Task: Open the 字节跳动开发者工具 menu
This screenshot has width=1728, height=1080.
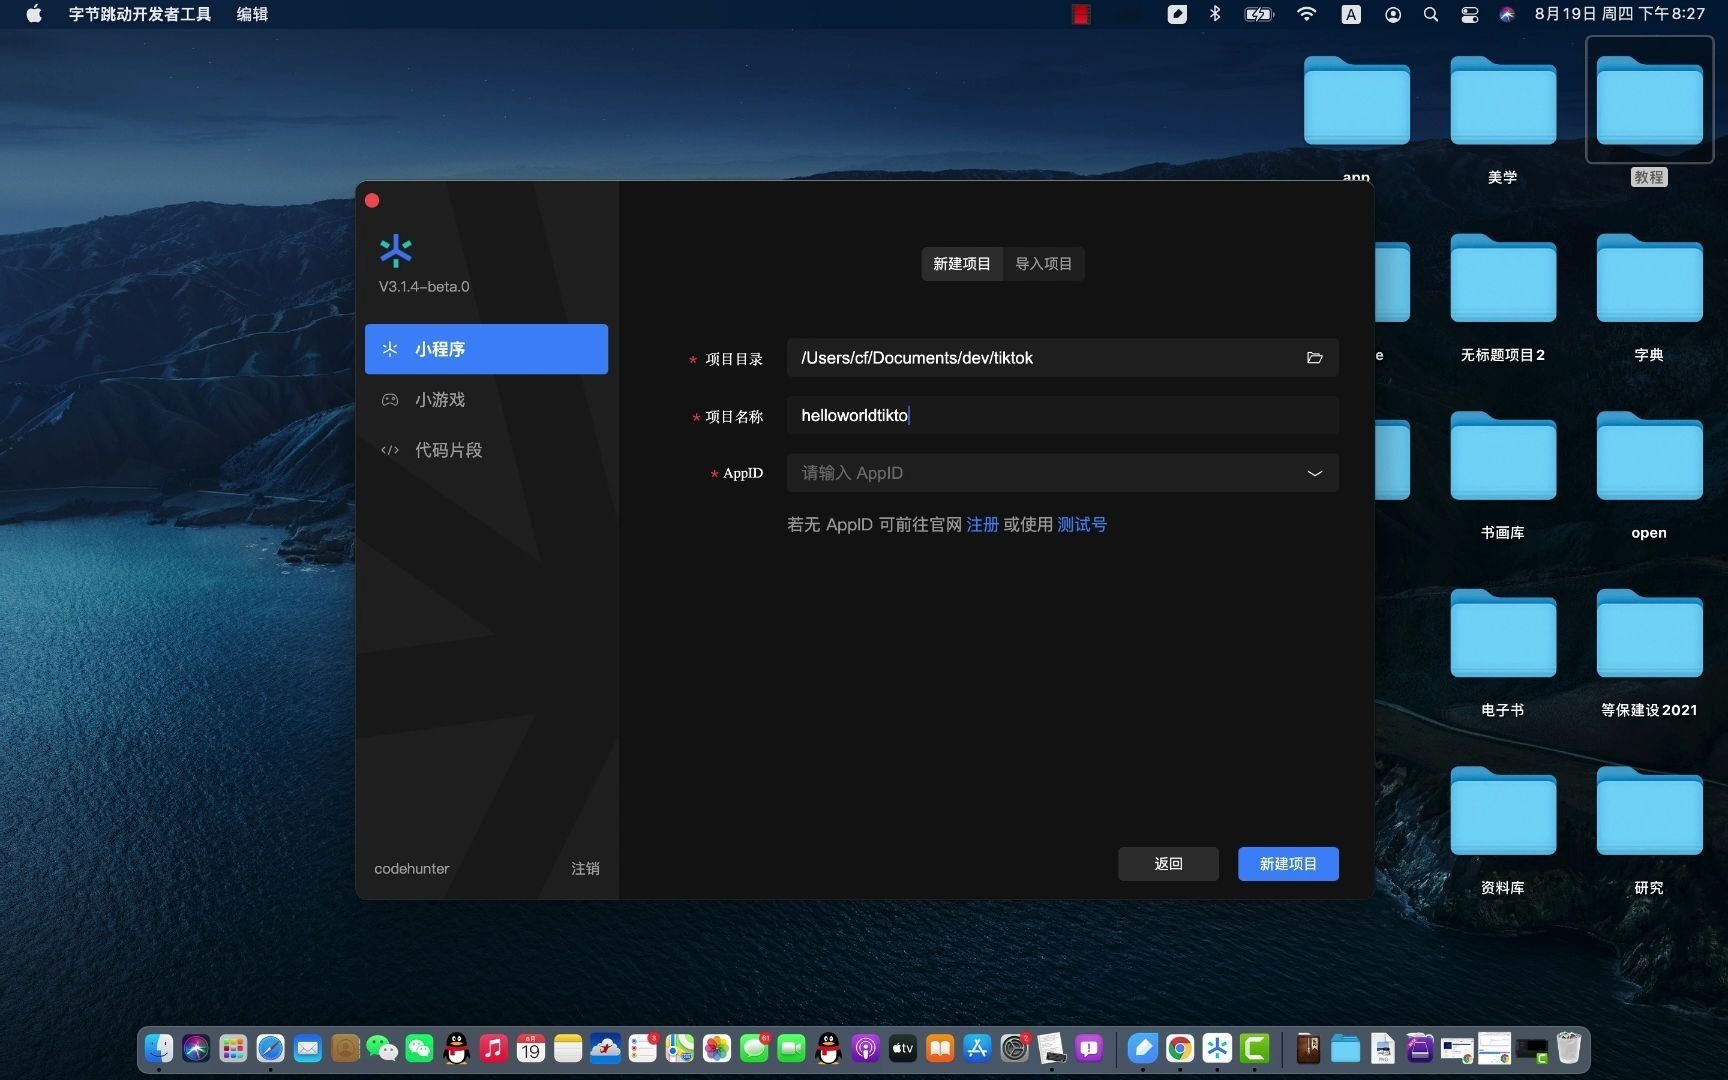Action: tap(139, 14)
